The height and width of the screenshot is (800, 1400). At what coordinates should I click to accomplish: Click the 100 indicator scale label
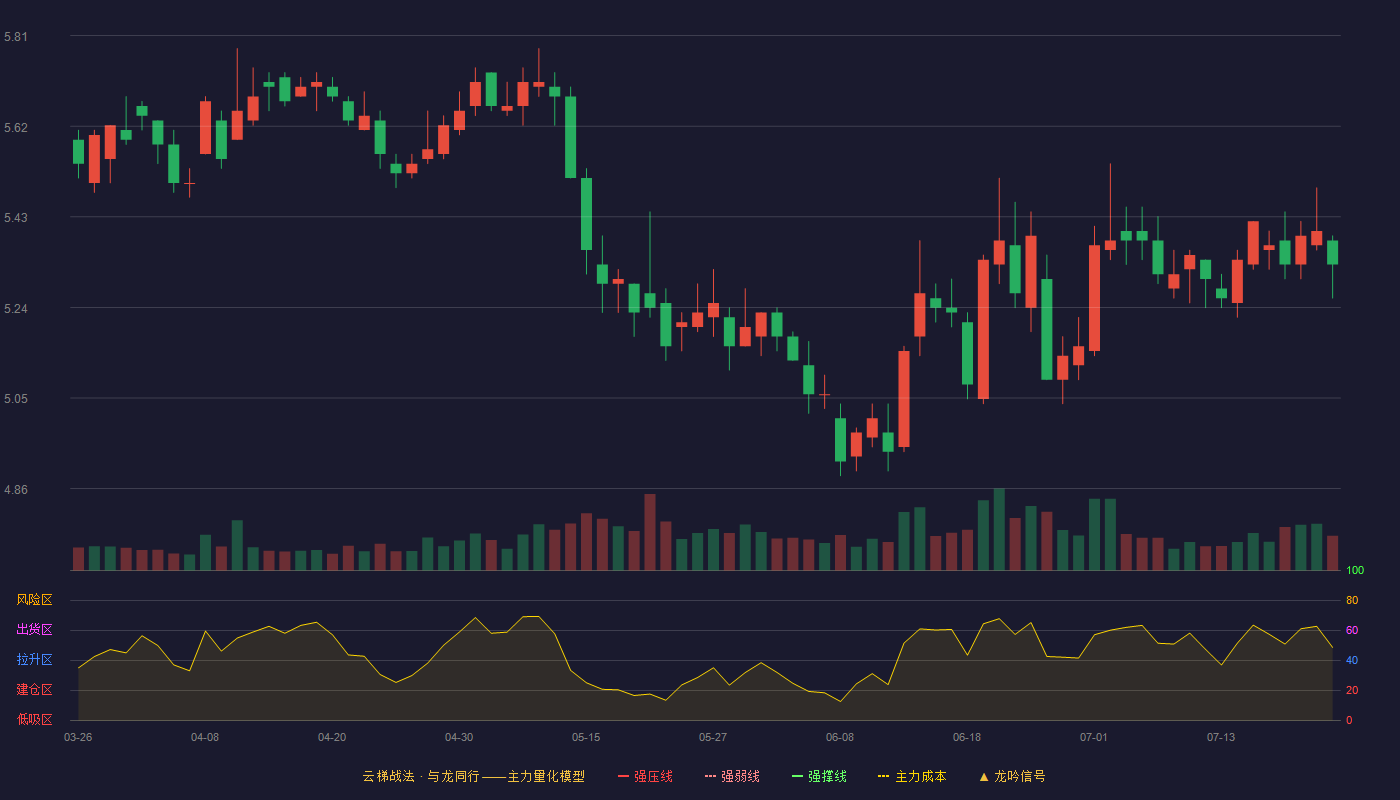tap(1355, 571)
